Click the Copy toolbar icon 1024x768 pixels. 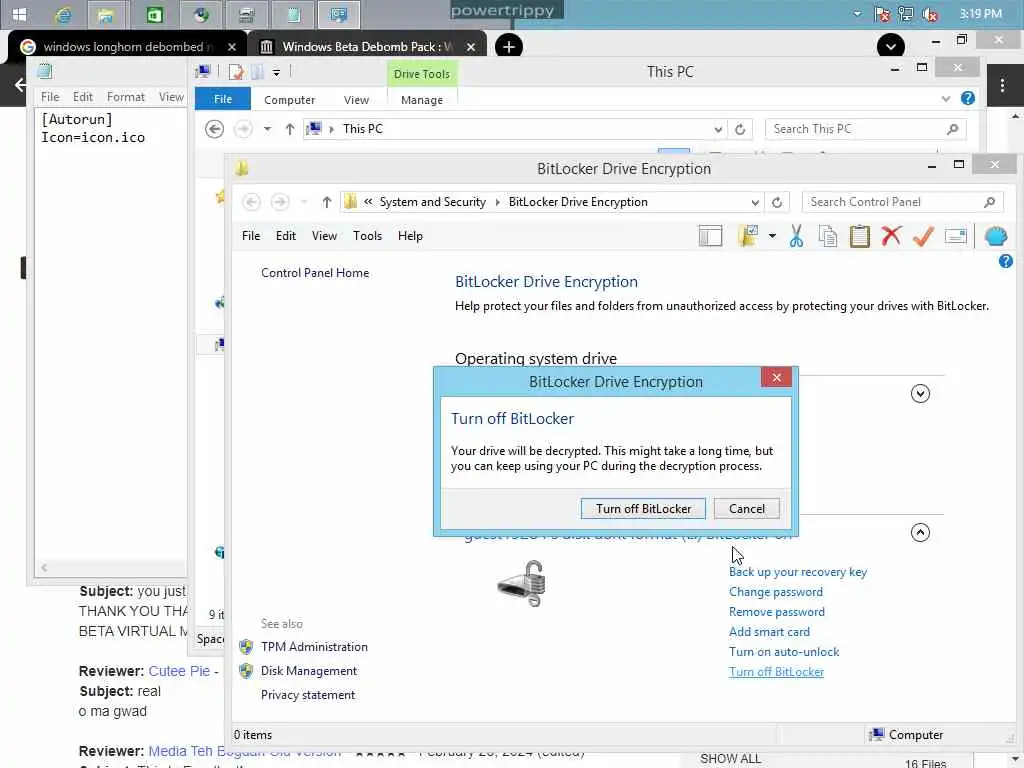tap(827, 236)
